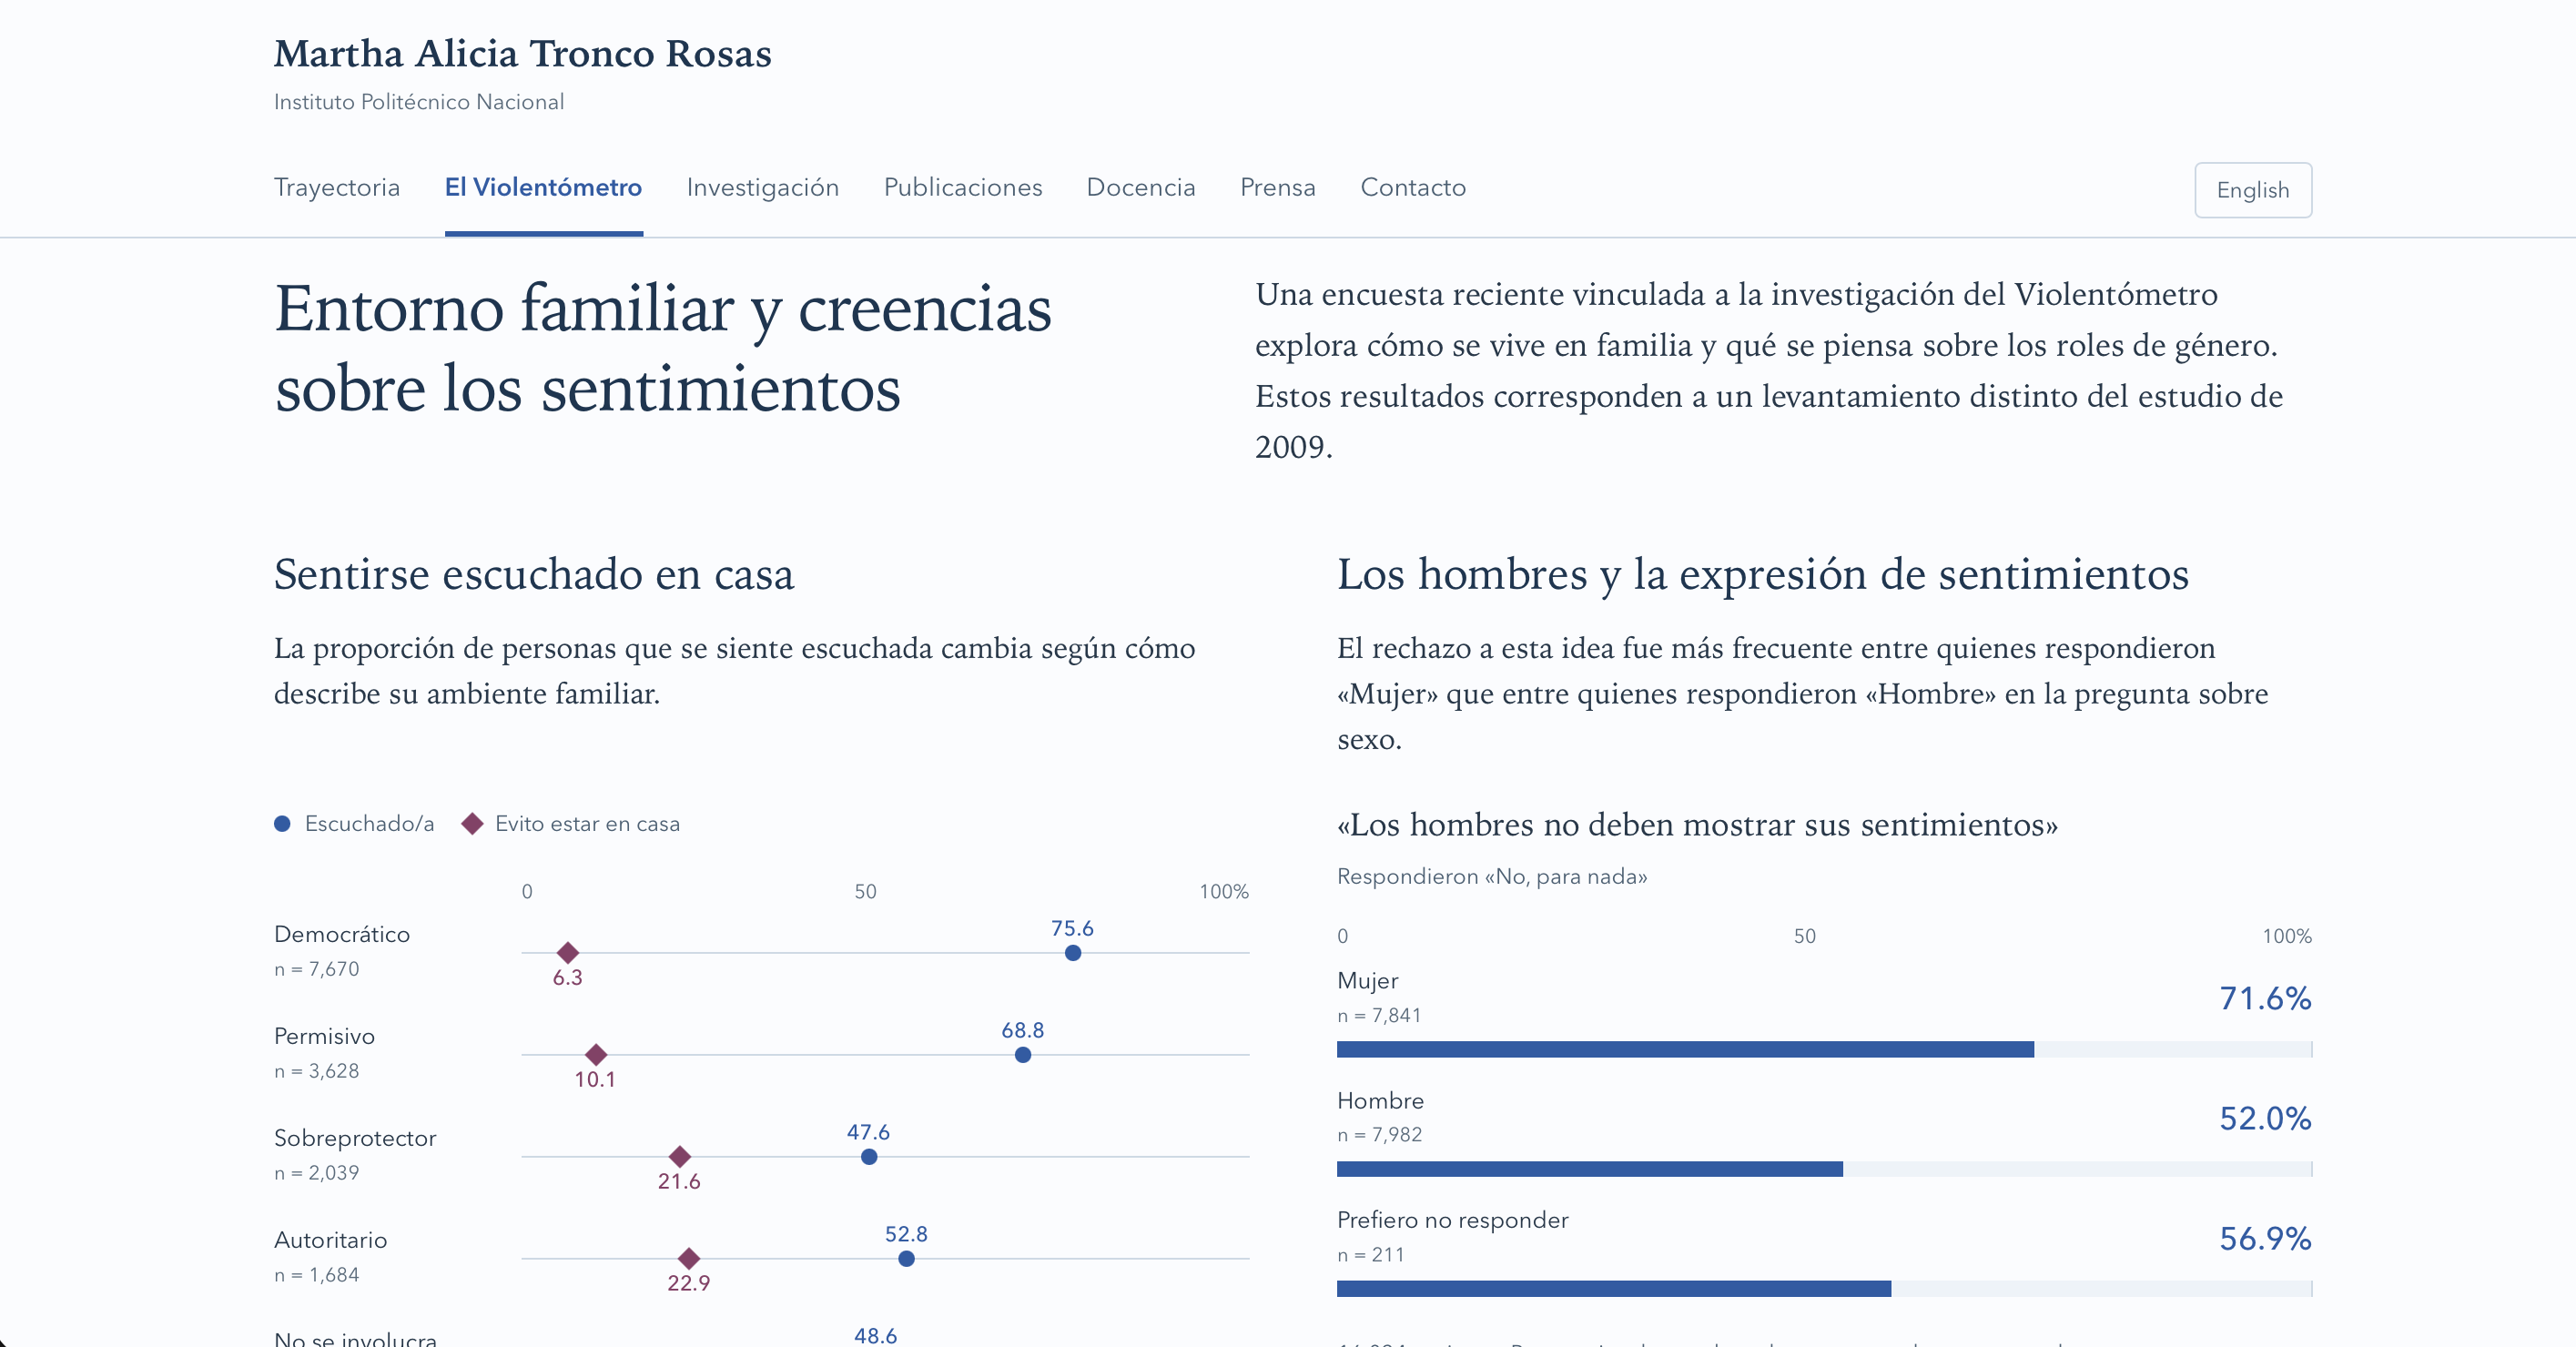This screenshot has height=1347, width=2576.
Task: Select the Sobreprotector 47.6 blue data point
Action: (x=868, y=1157)
